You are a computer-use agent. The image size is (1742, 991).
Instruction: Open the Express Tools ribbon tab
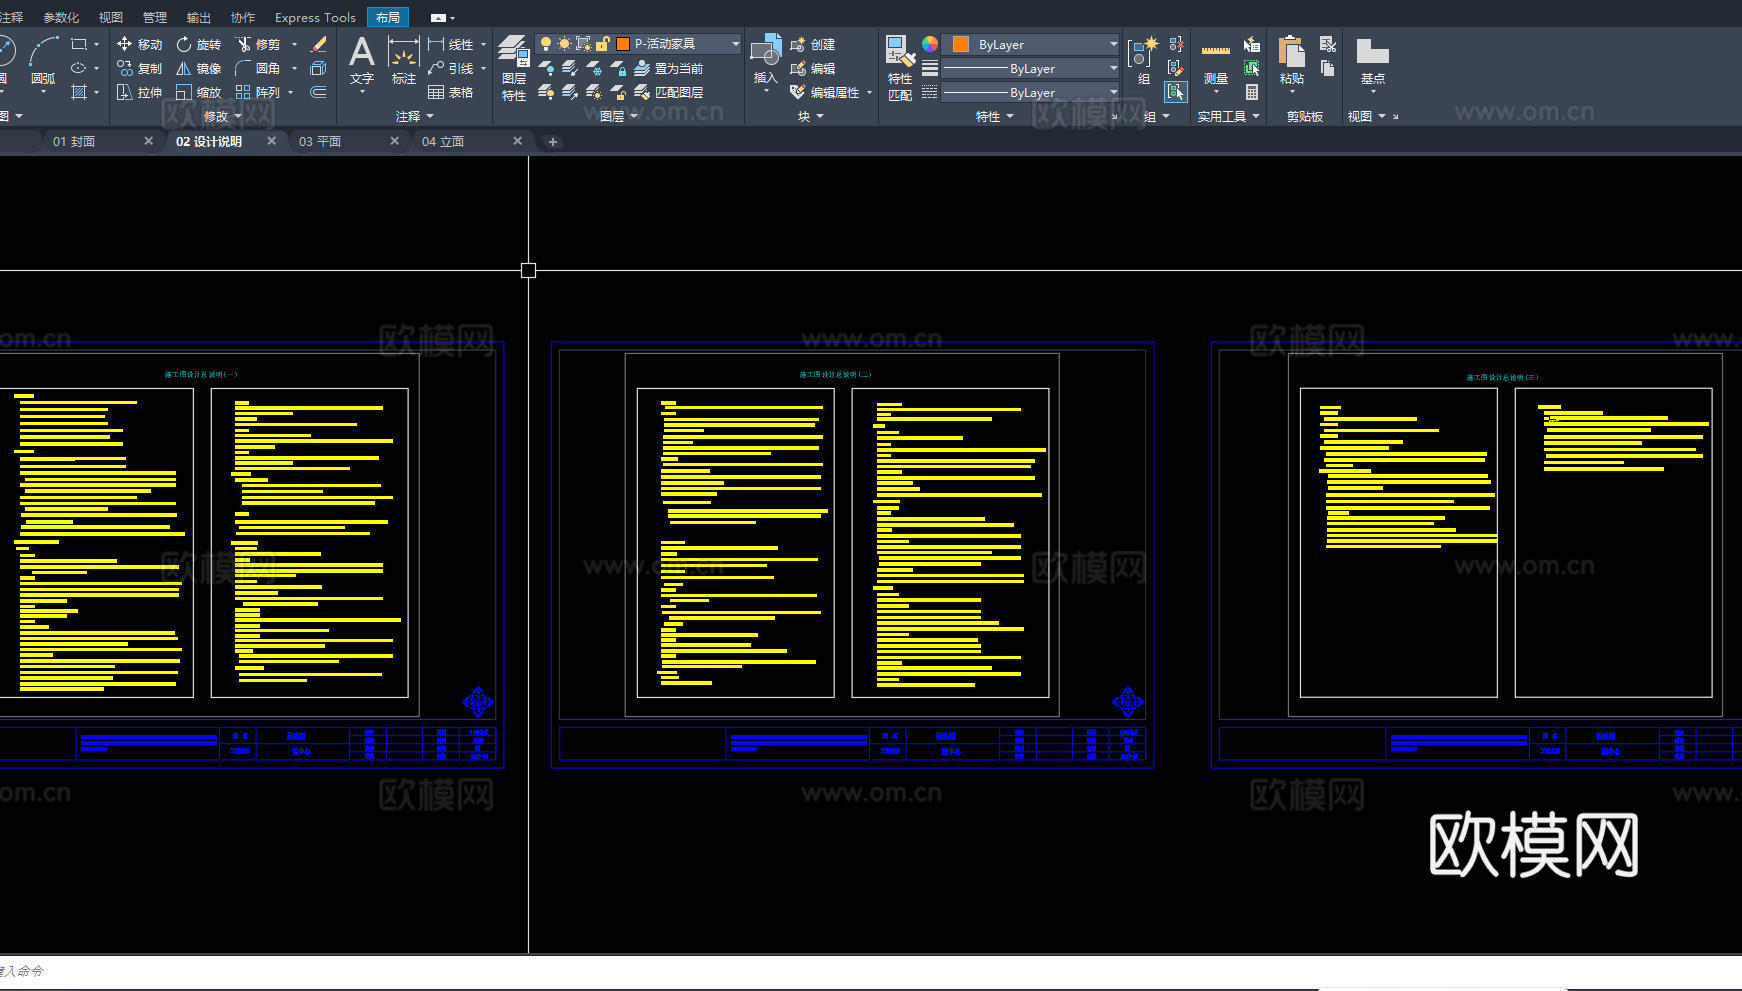click(315, 17)
